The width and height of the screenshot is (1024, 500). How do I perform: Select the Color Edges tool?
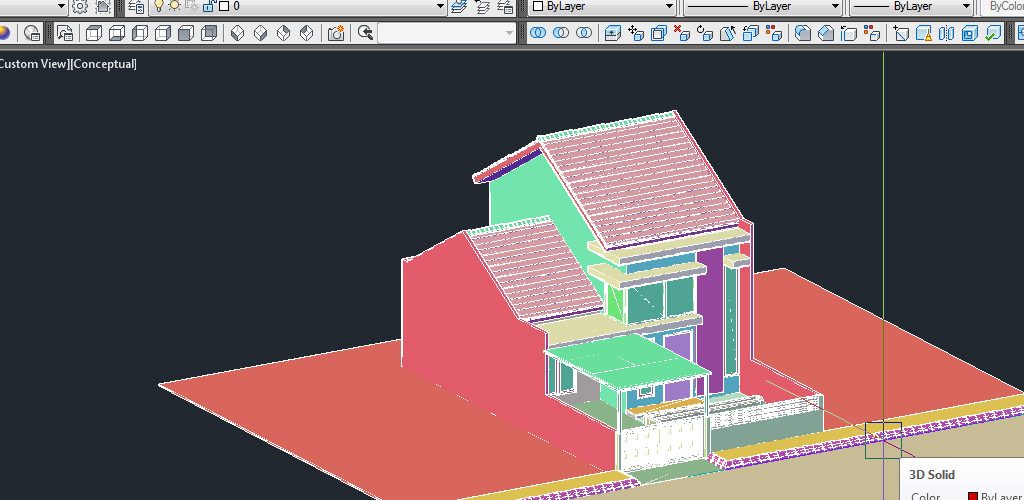click(x=871, y=33)
